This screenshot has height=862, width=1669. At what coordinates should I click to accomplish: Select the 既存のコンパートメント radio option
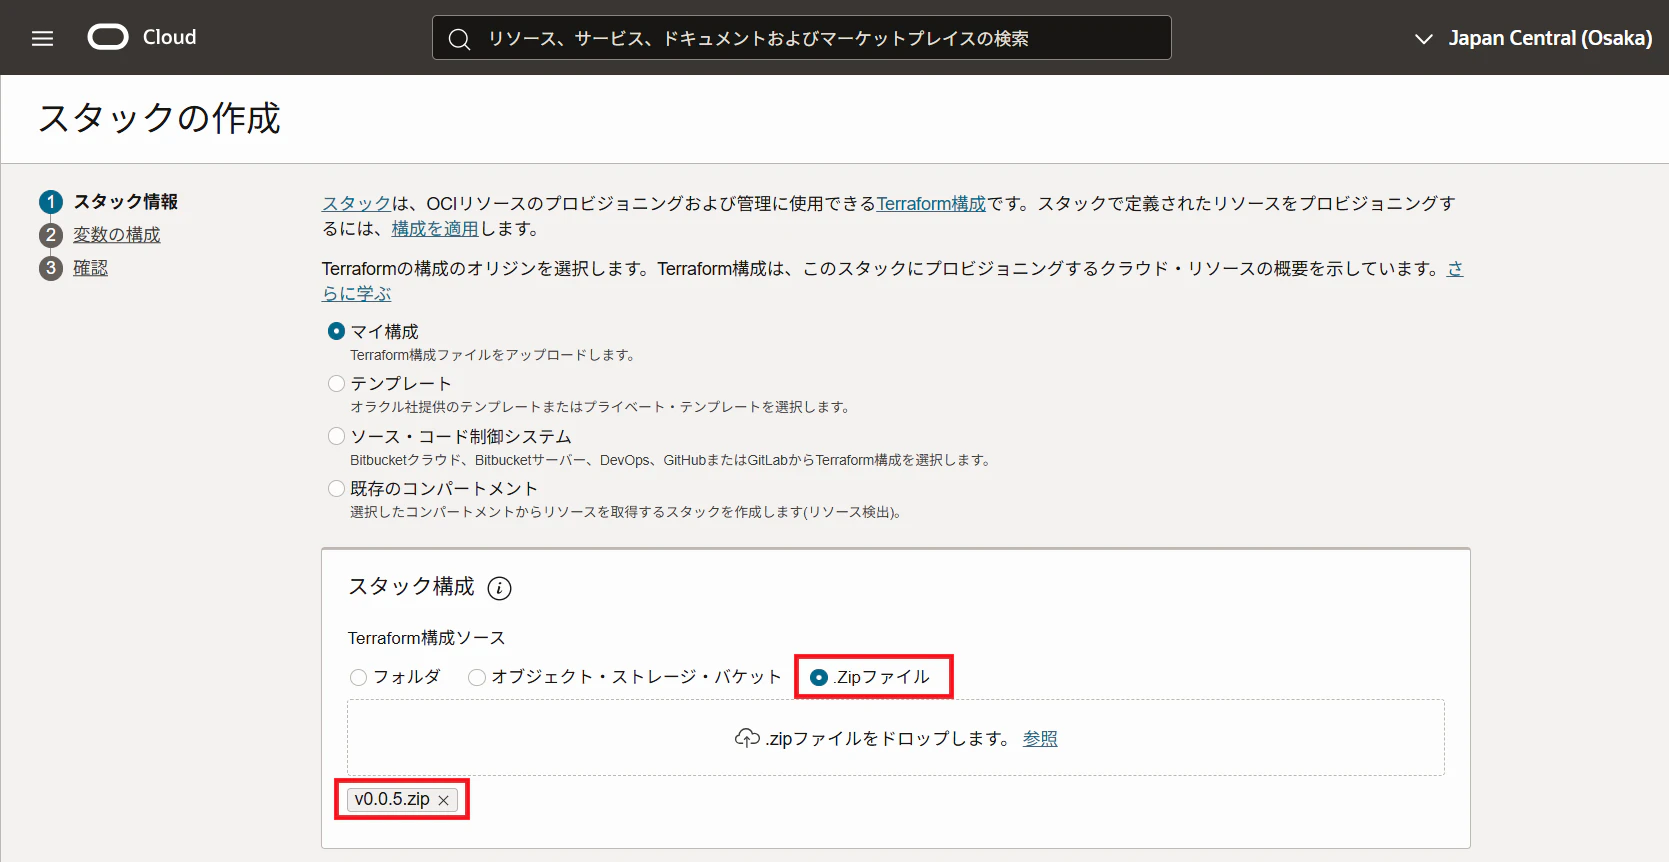pos(337,488)
